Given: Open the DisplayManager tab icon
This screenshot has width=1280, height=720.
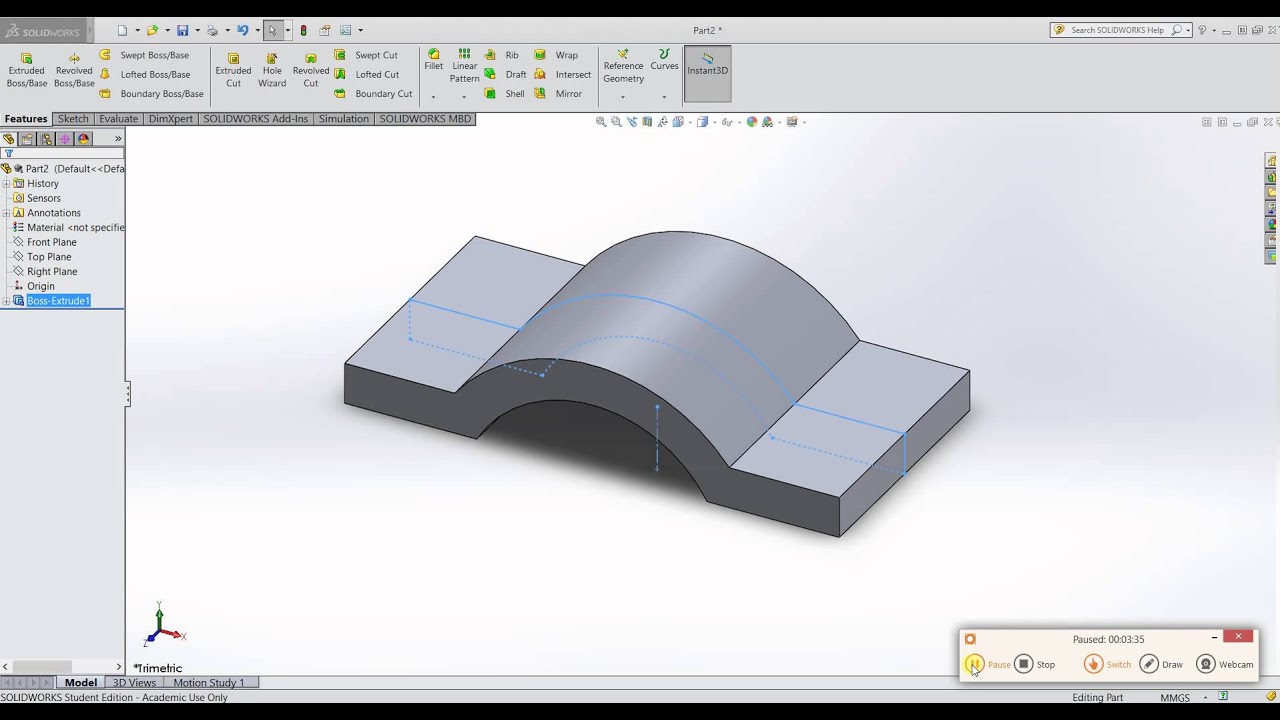Looking at the screenshot, I should [84, 139].
